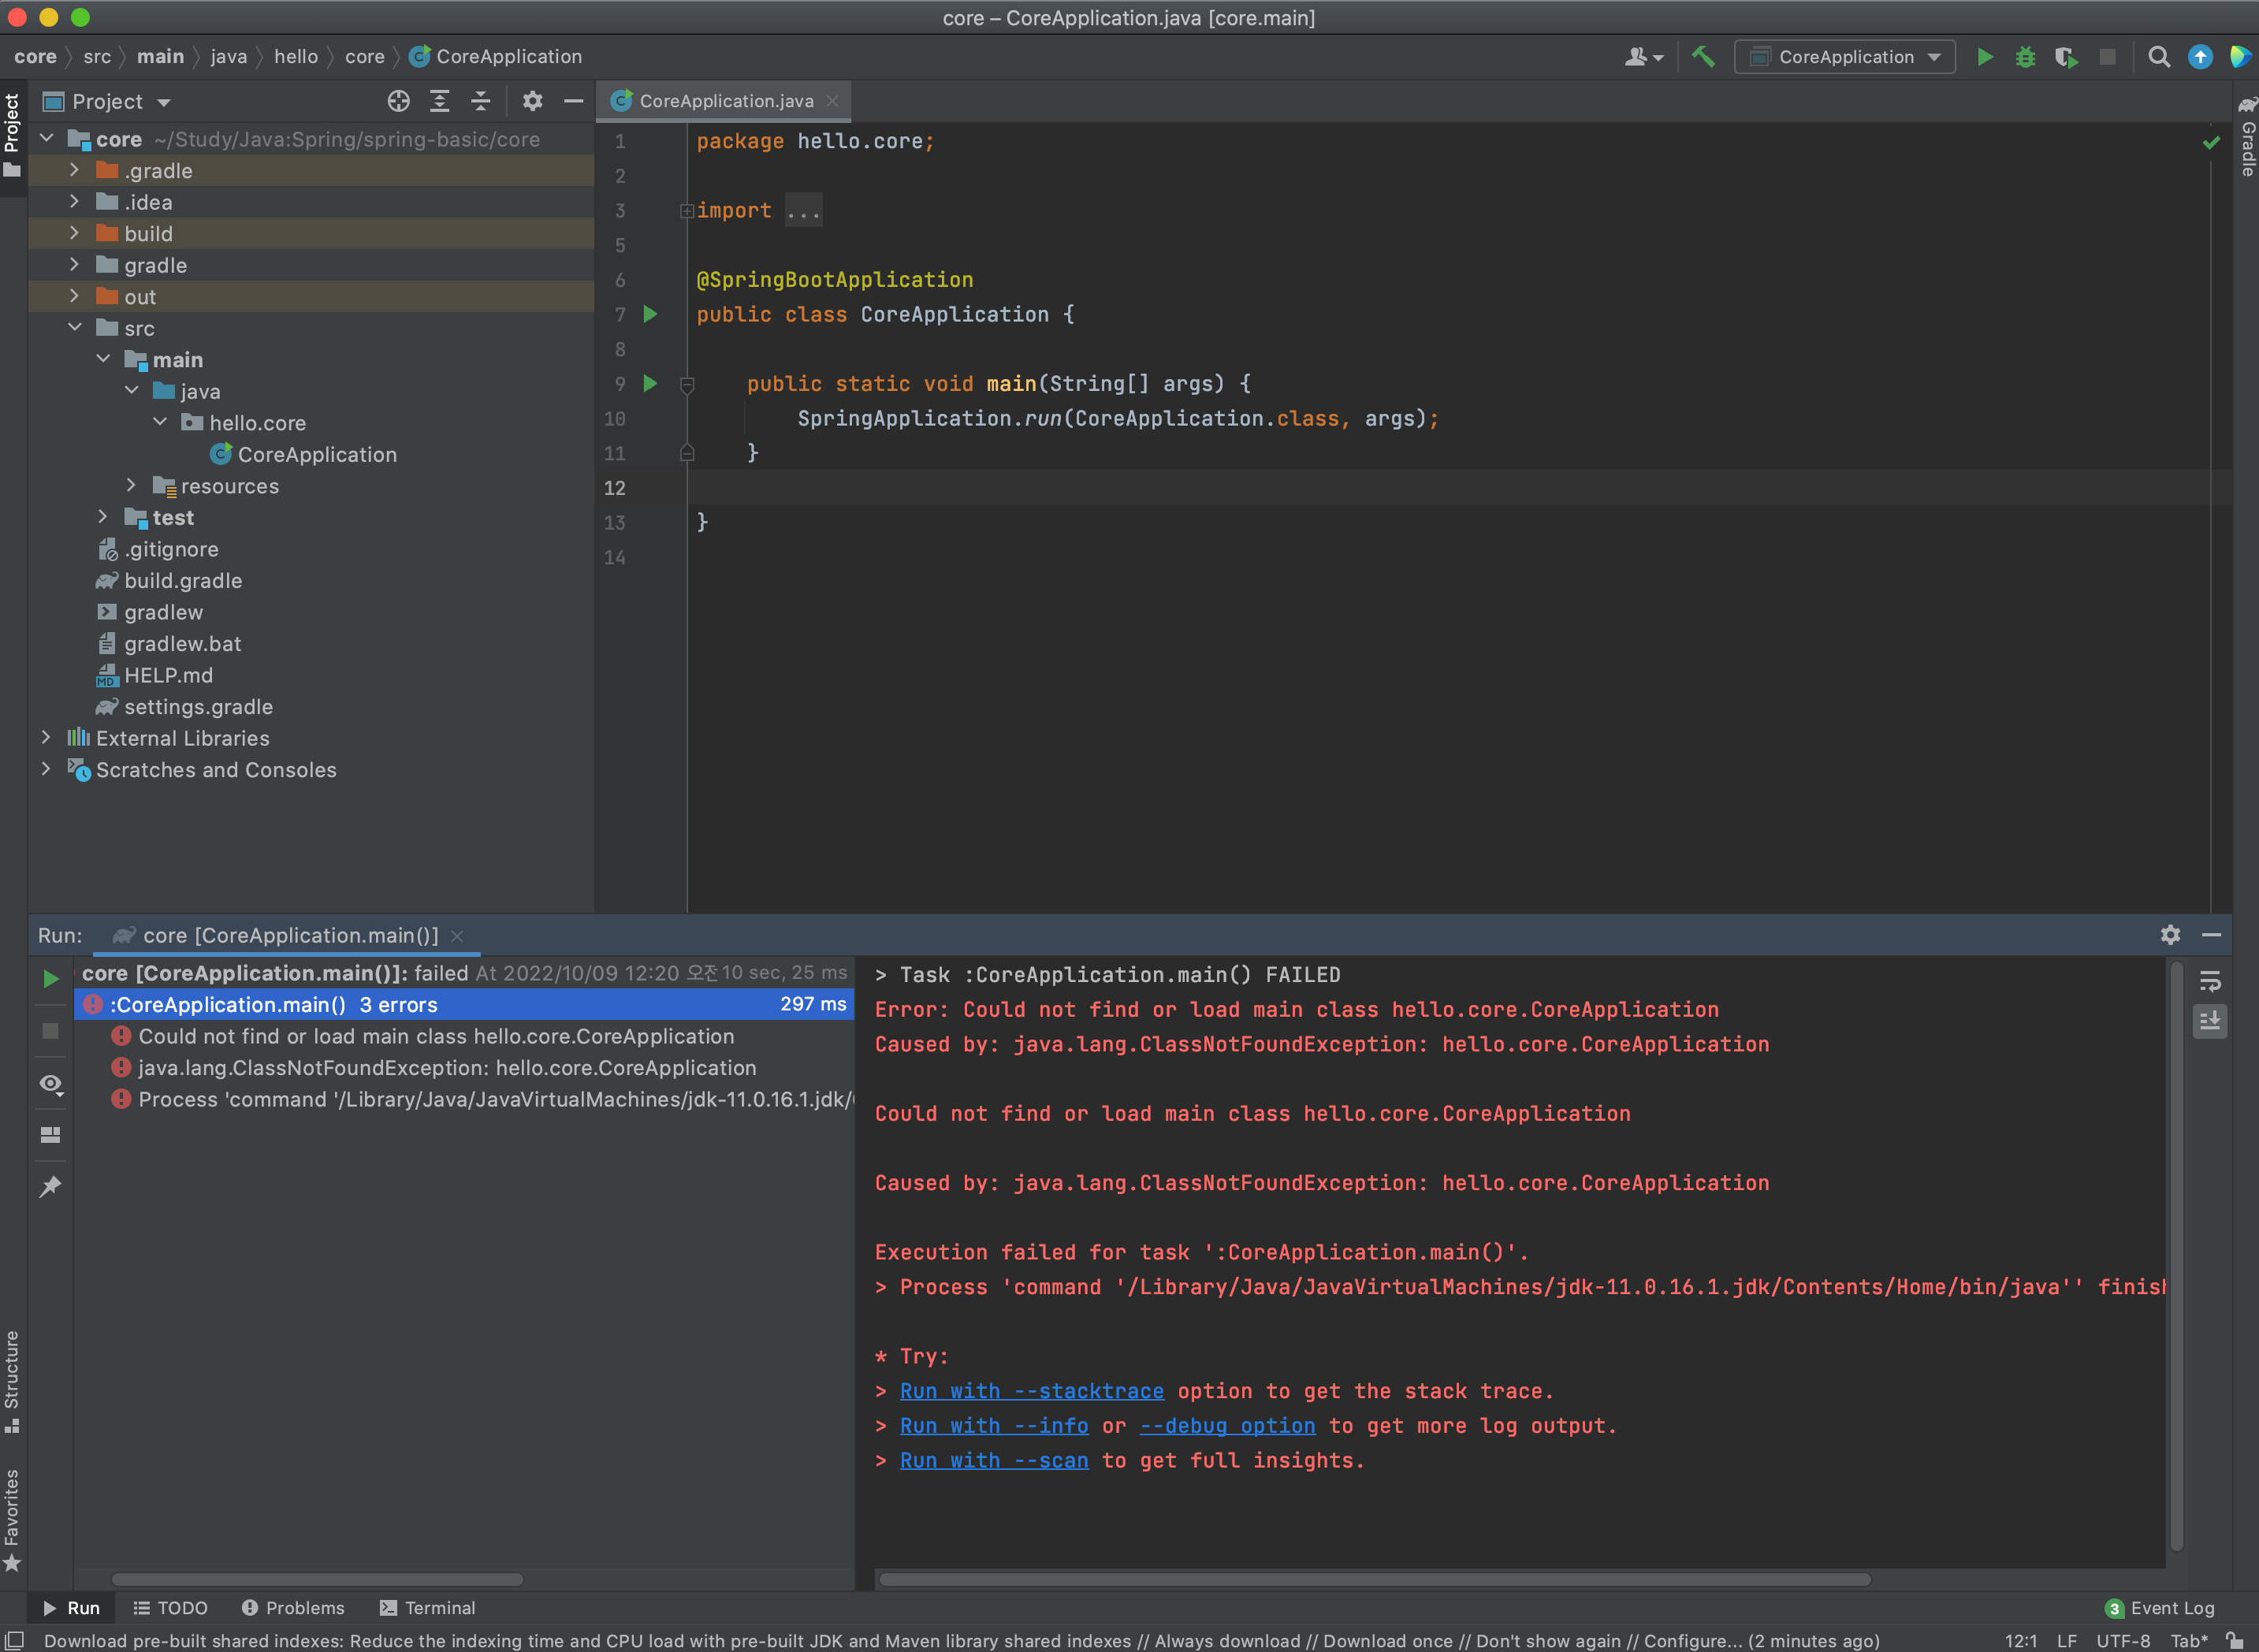
Task: Click the console horizontal scrollbar
Action: pos(1374,1579)
